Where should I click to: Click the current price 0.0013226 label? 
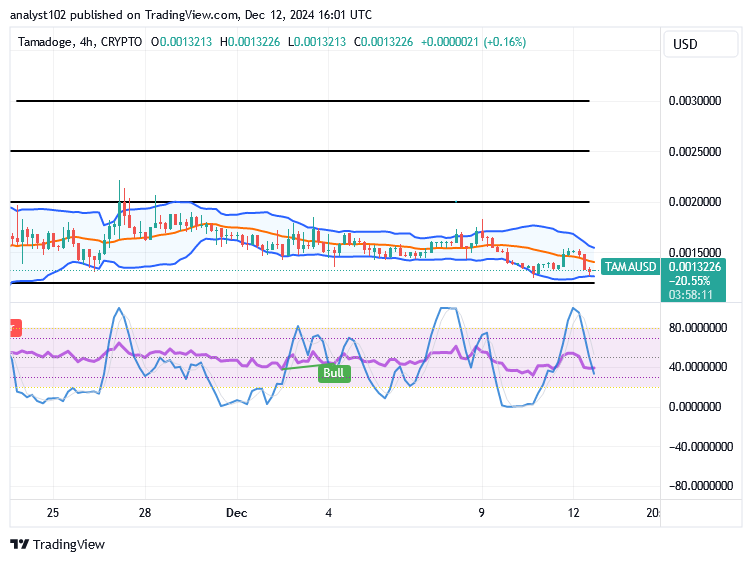694,267
